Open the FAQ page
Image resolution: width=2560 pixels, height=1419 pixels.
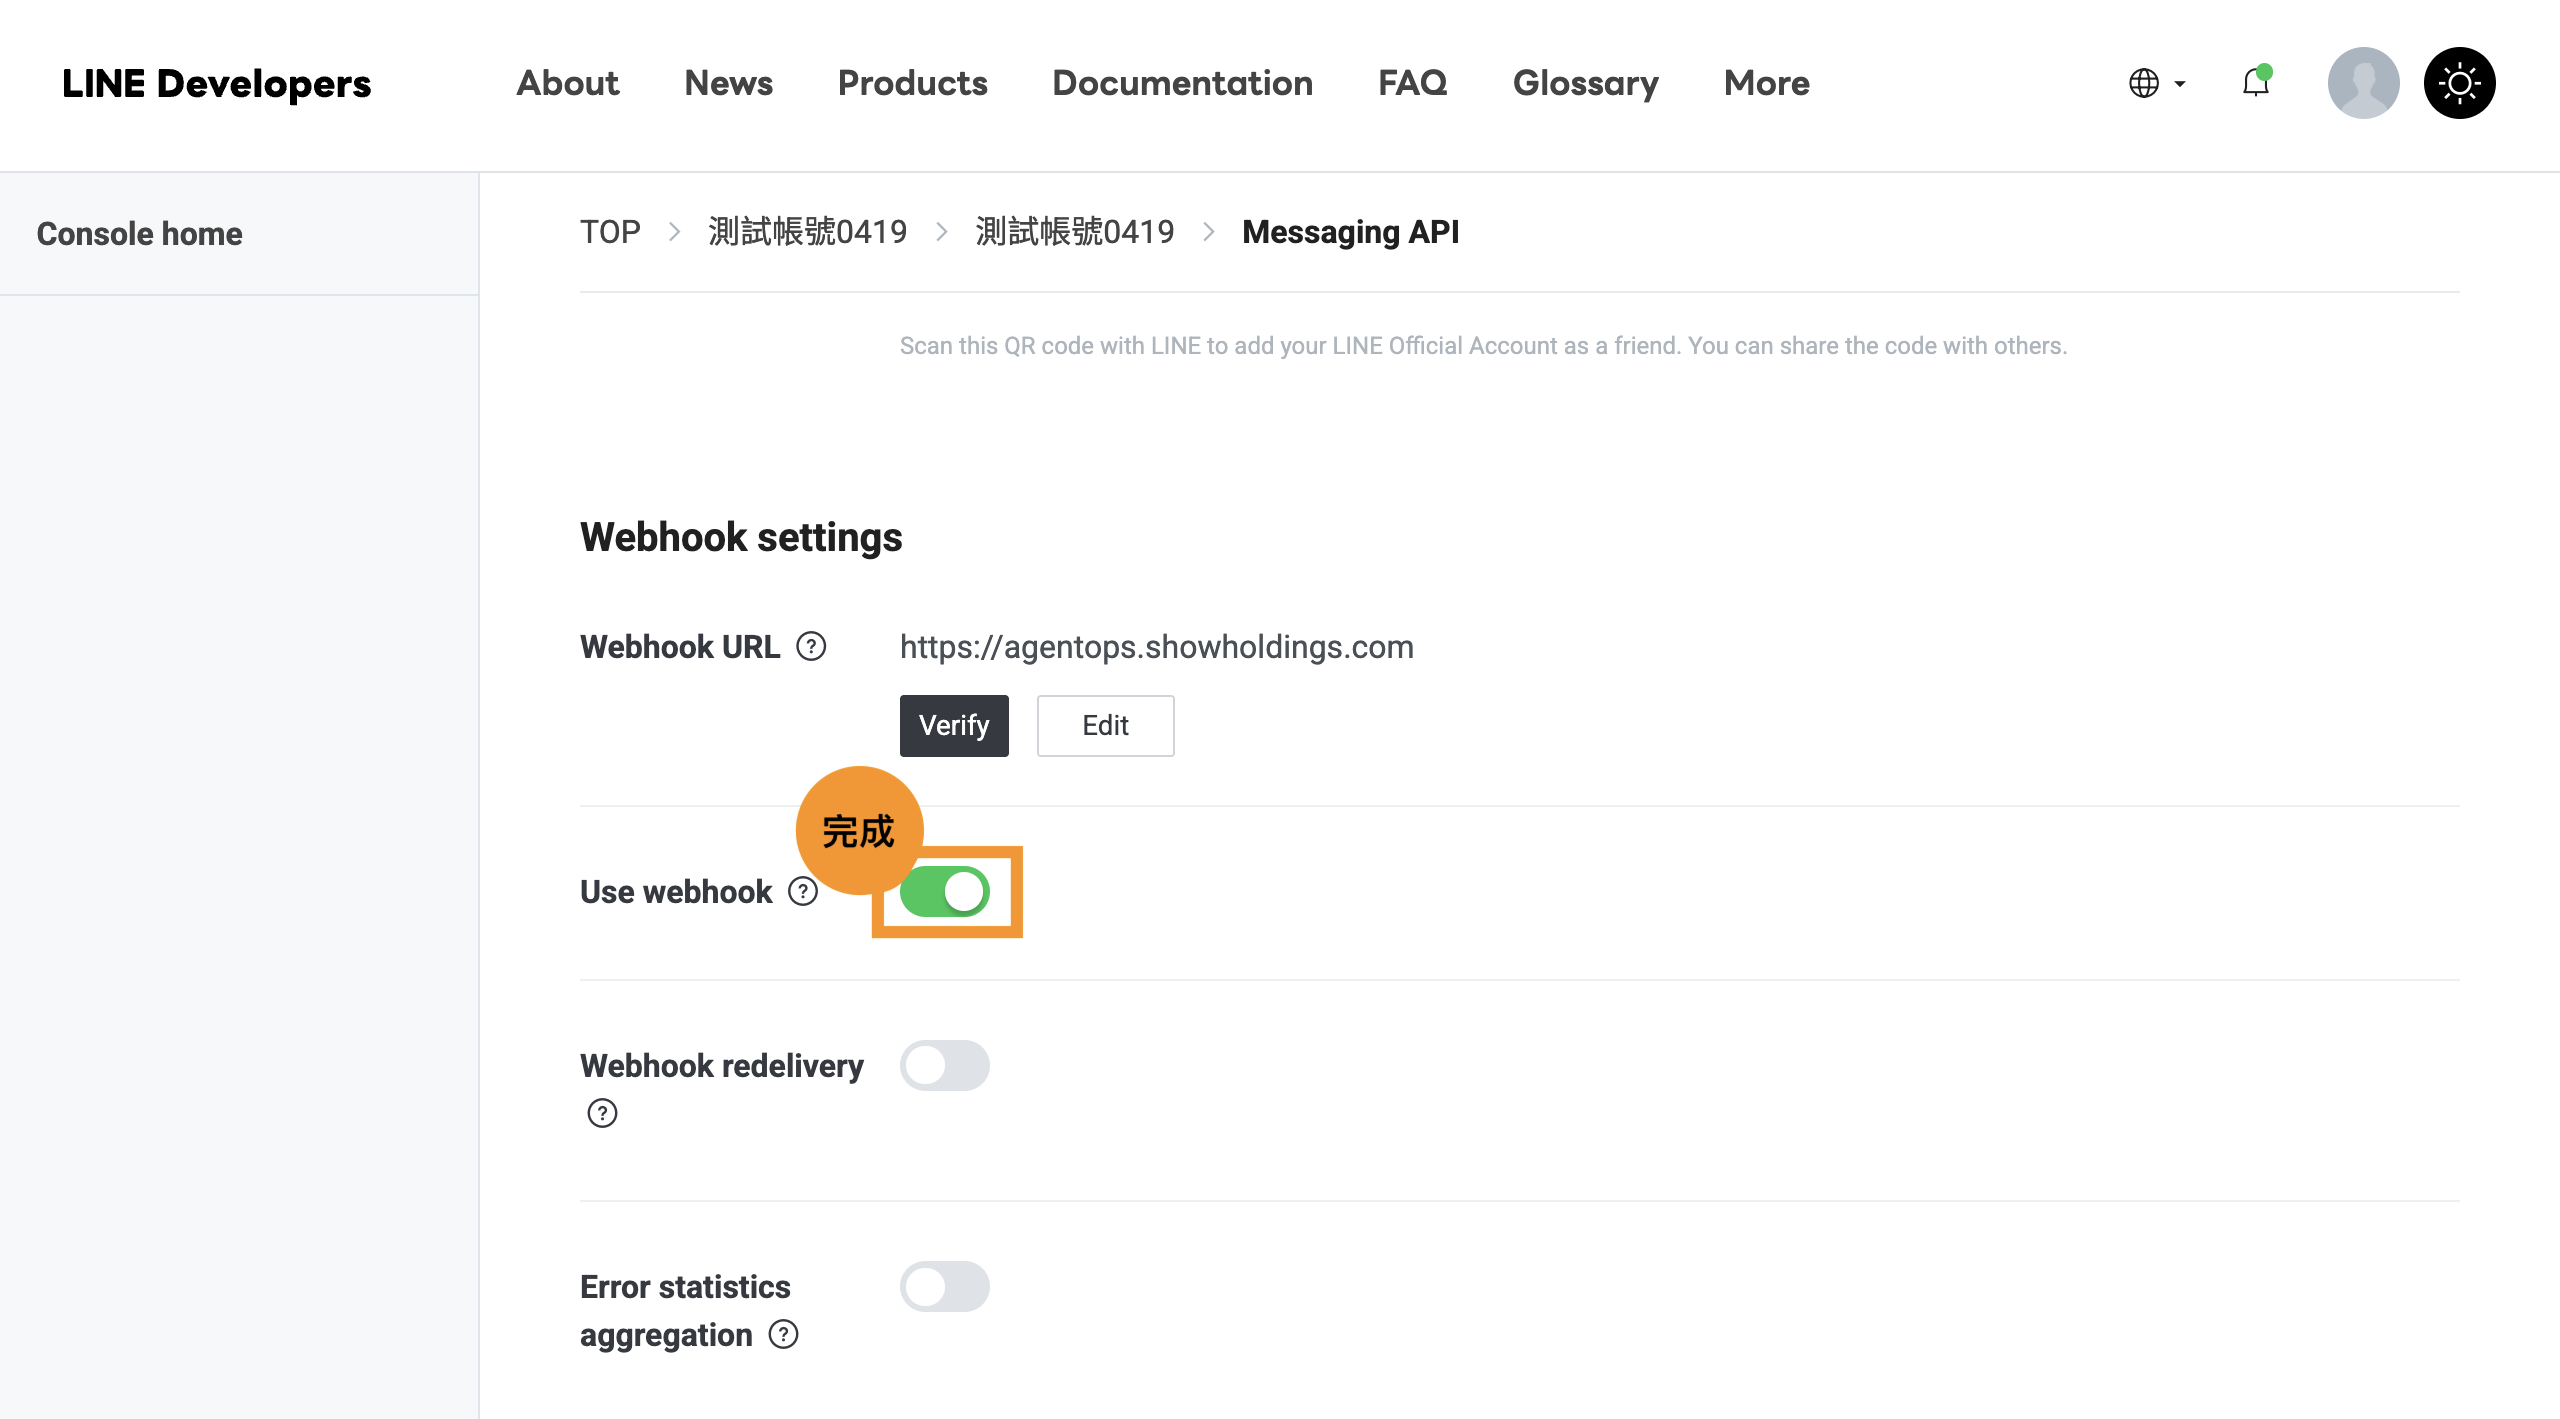coord(1413,83)
